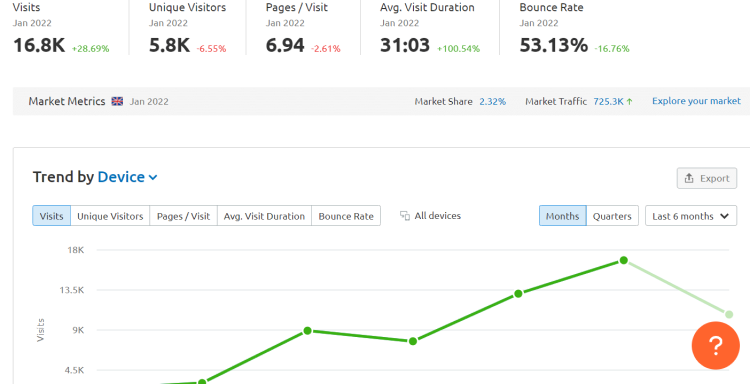Click the 2.32% Market Share value

click(493, 101)
